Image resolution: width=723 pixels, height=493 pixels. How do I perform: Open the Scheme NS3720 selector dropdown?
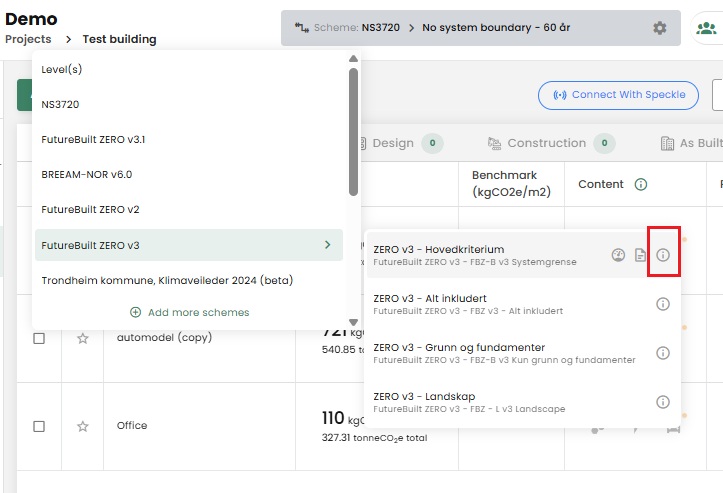pyautogui.click(x=470, y=28)
